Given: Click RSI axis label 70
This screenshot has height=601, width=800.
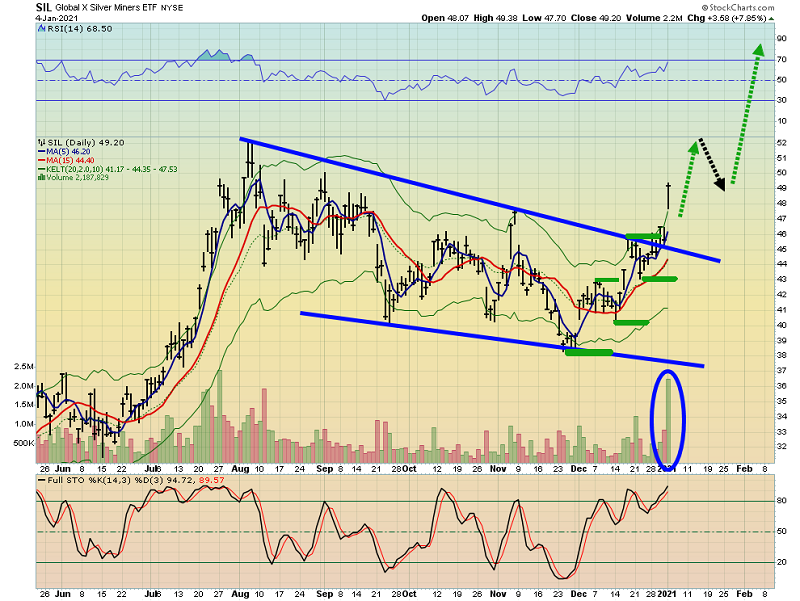Looking at the screenshot, I should 781,60.
